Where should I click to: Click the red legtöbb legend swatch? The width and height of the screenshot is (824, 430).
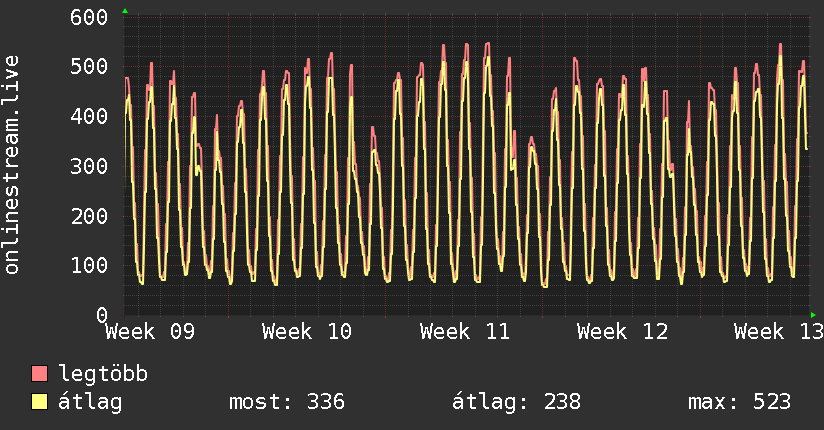pos(40,374)
